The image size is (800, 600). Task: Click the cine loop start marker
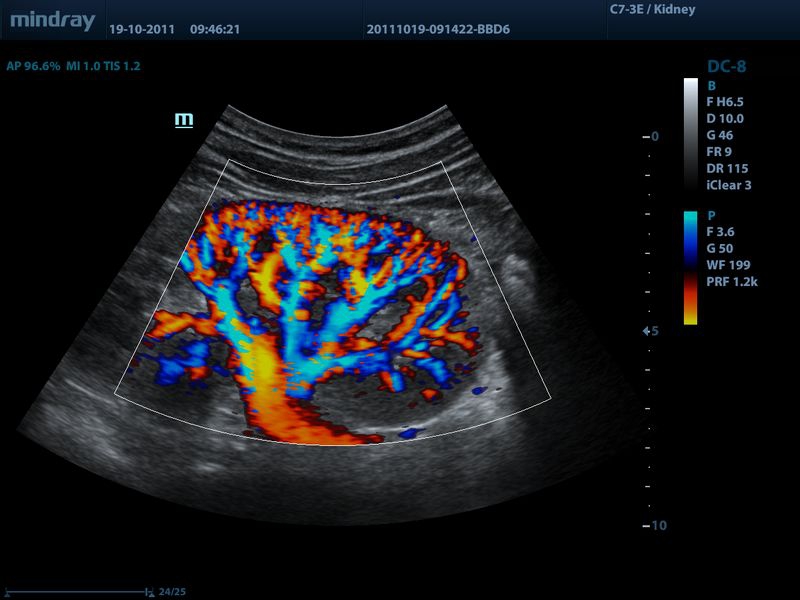click(x=5, y=592)
